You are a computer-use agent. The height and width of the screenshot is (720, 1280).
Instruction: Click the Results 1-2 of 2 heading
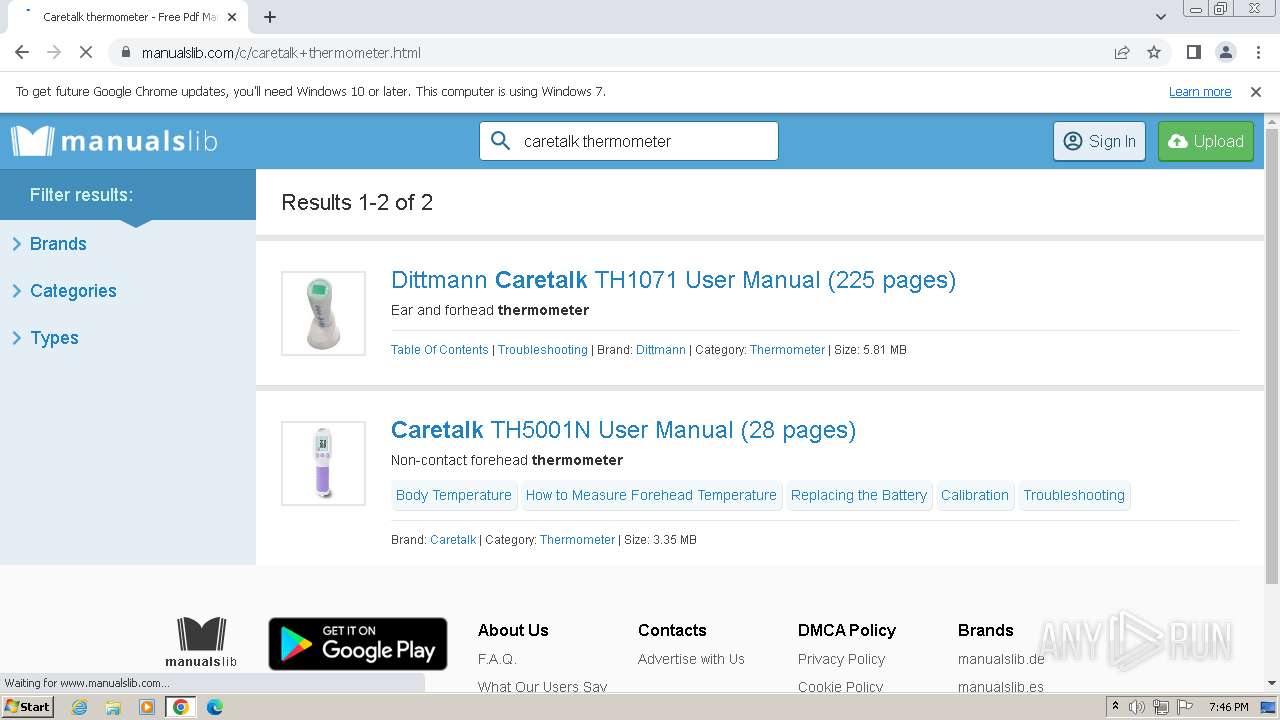357,202
